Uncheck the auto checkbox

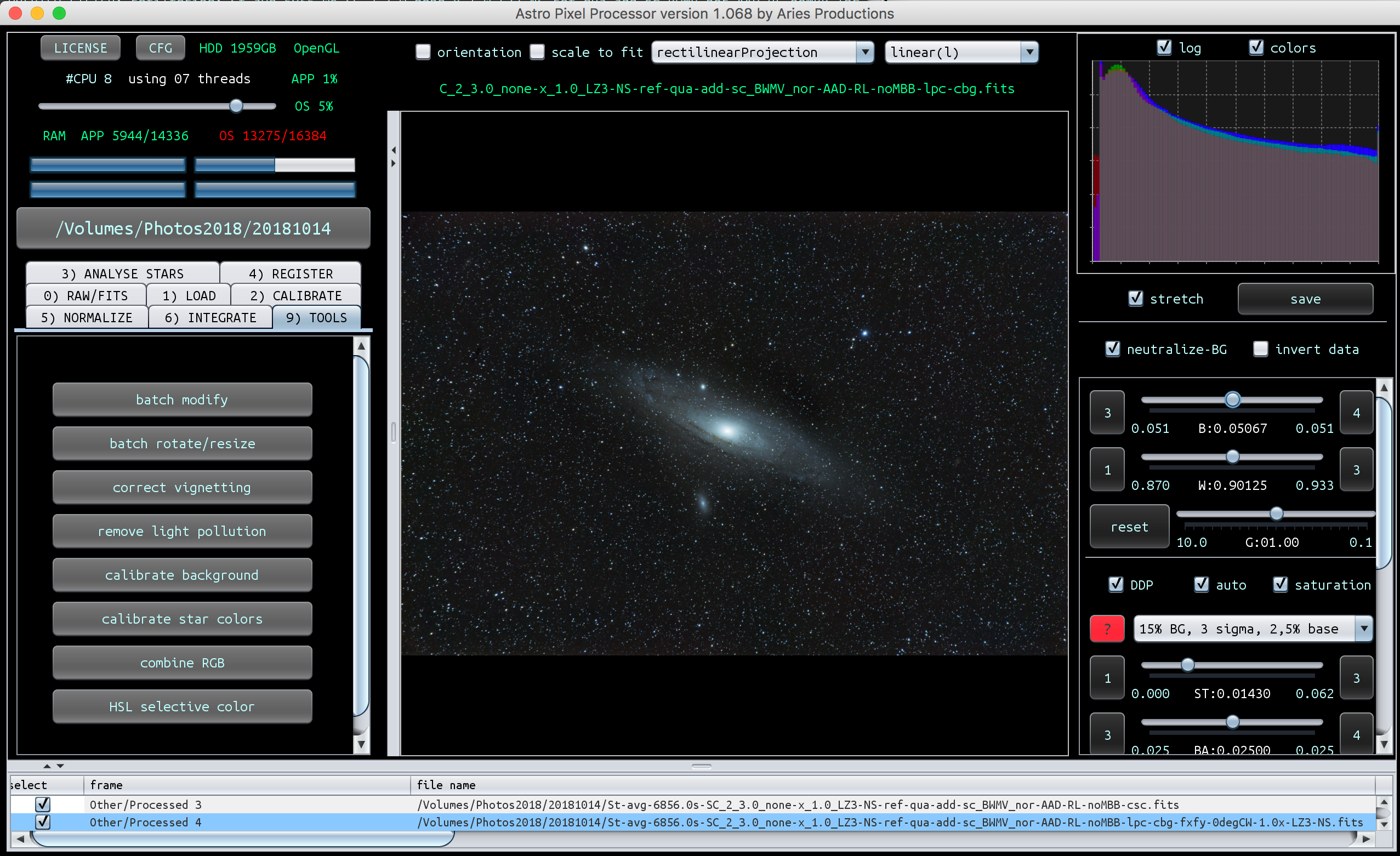[x=1201, y=584]
